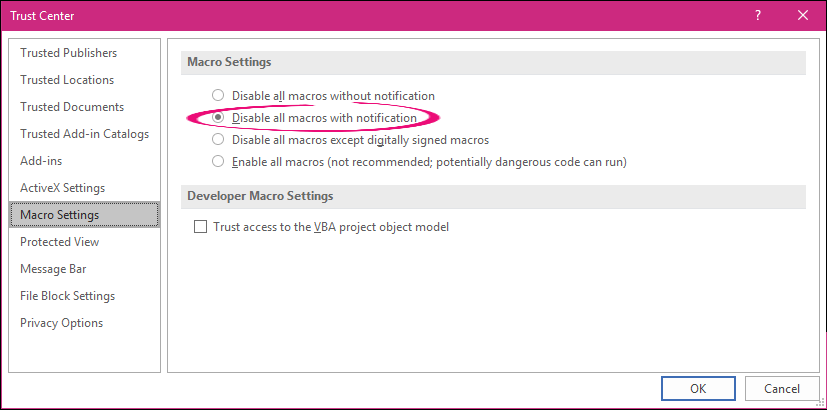Enable Trust access to VBA project checkbox
Screen dimensions: 827x410
pos(200,227)
